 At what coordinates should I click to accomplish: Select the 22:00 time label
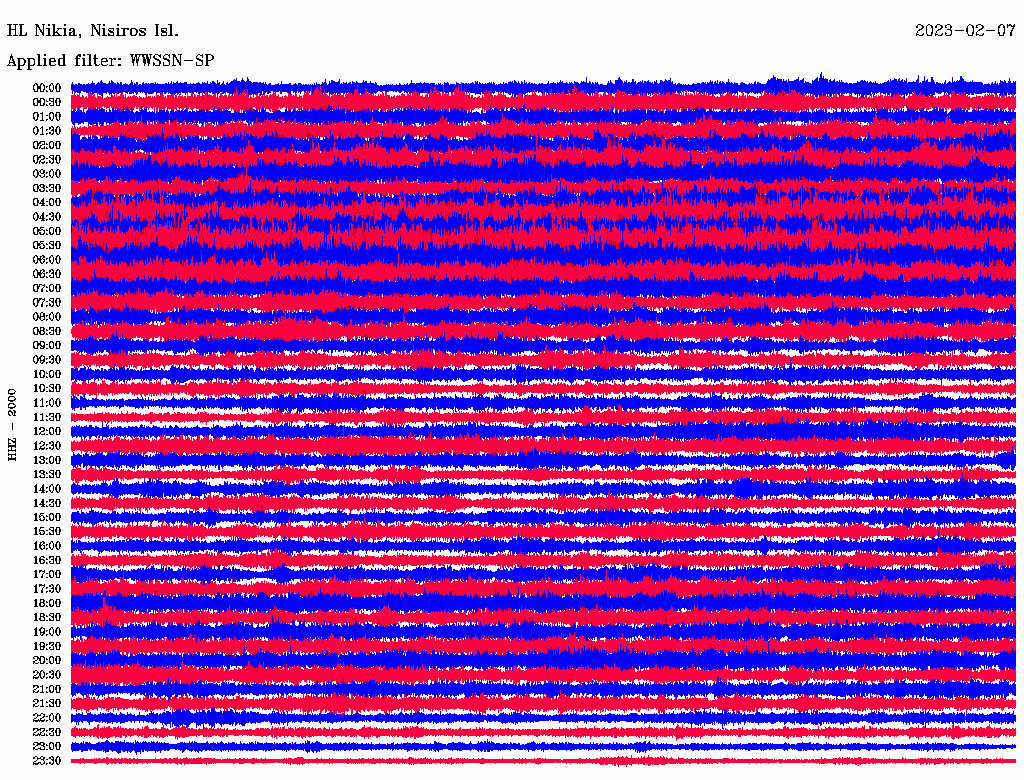(47, 718)
